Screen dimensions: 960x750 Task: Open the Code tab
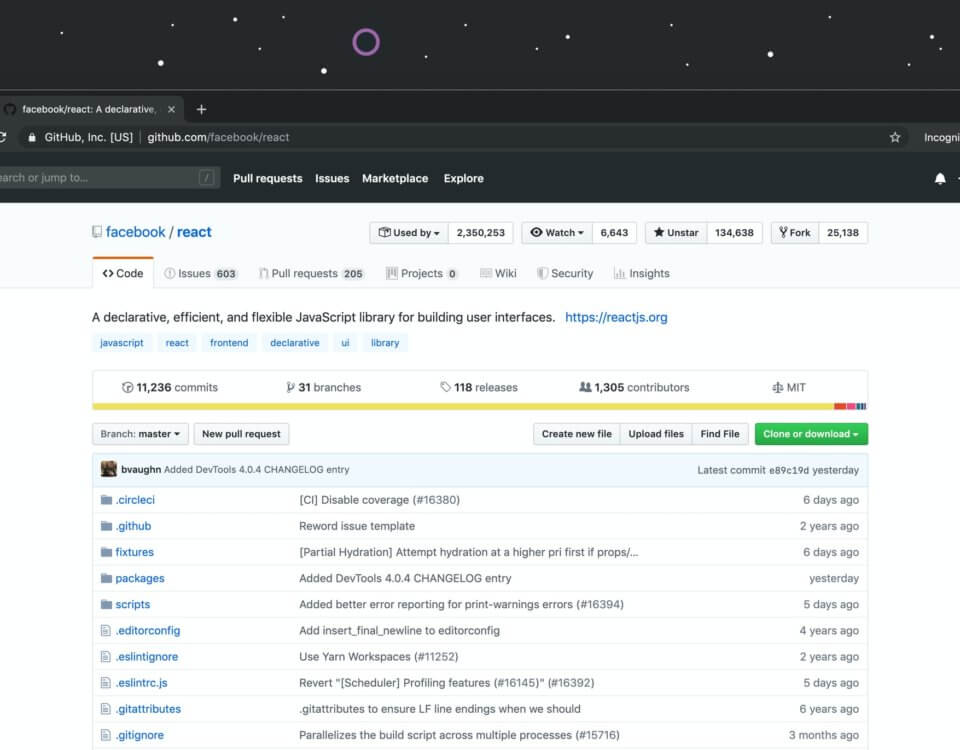tap(123, 274)
